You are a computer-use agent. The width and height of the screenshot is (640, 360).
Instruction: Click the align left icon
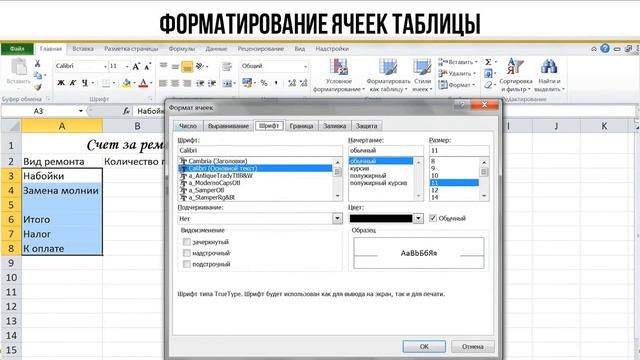[x=163, y=83]
